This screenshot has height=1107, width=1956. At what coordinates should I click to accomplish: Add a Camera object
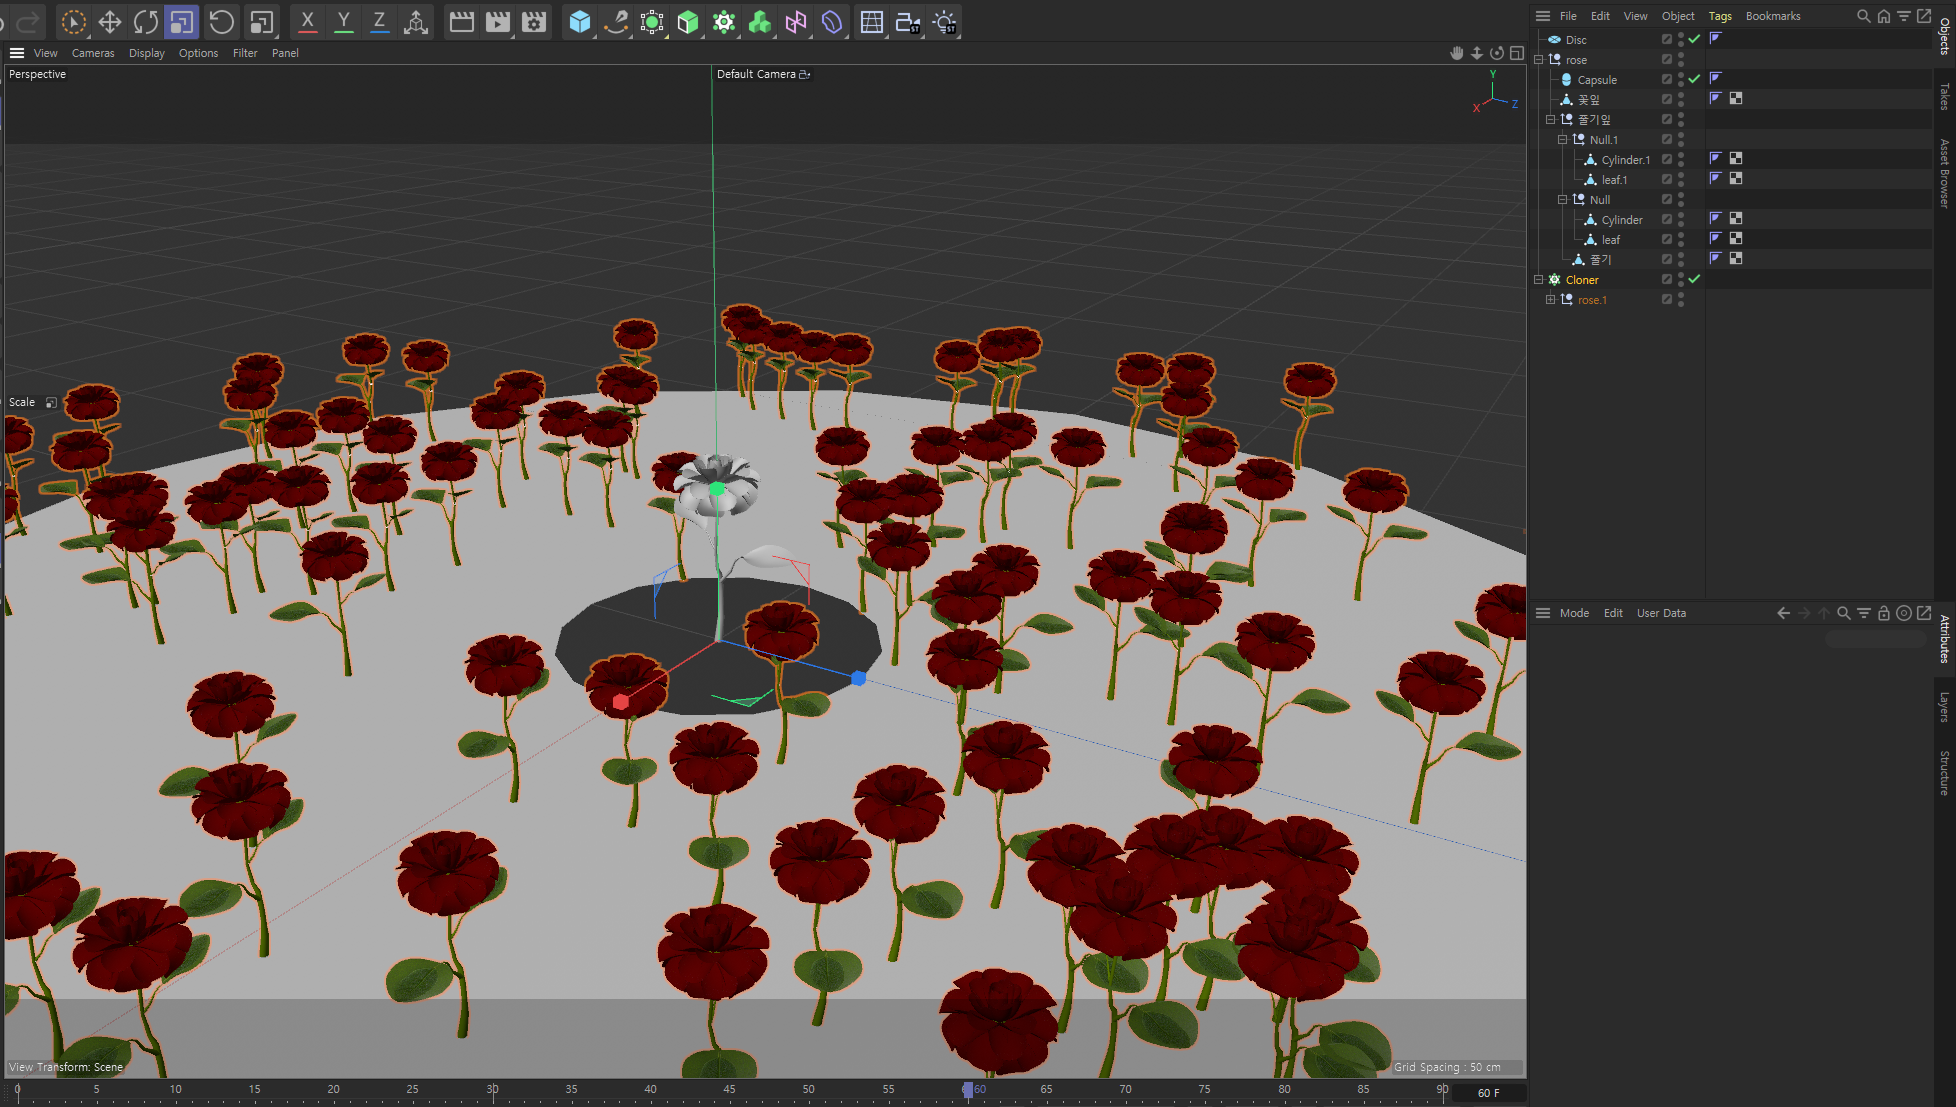(908, 22)
